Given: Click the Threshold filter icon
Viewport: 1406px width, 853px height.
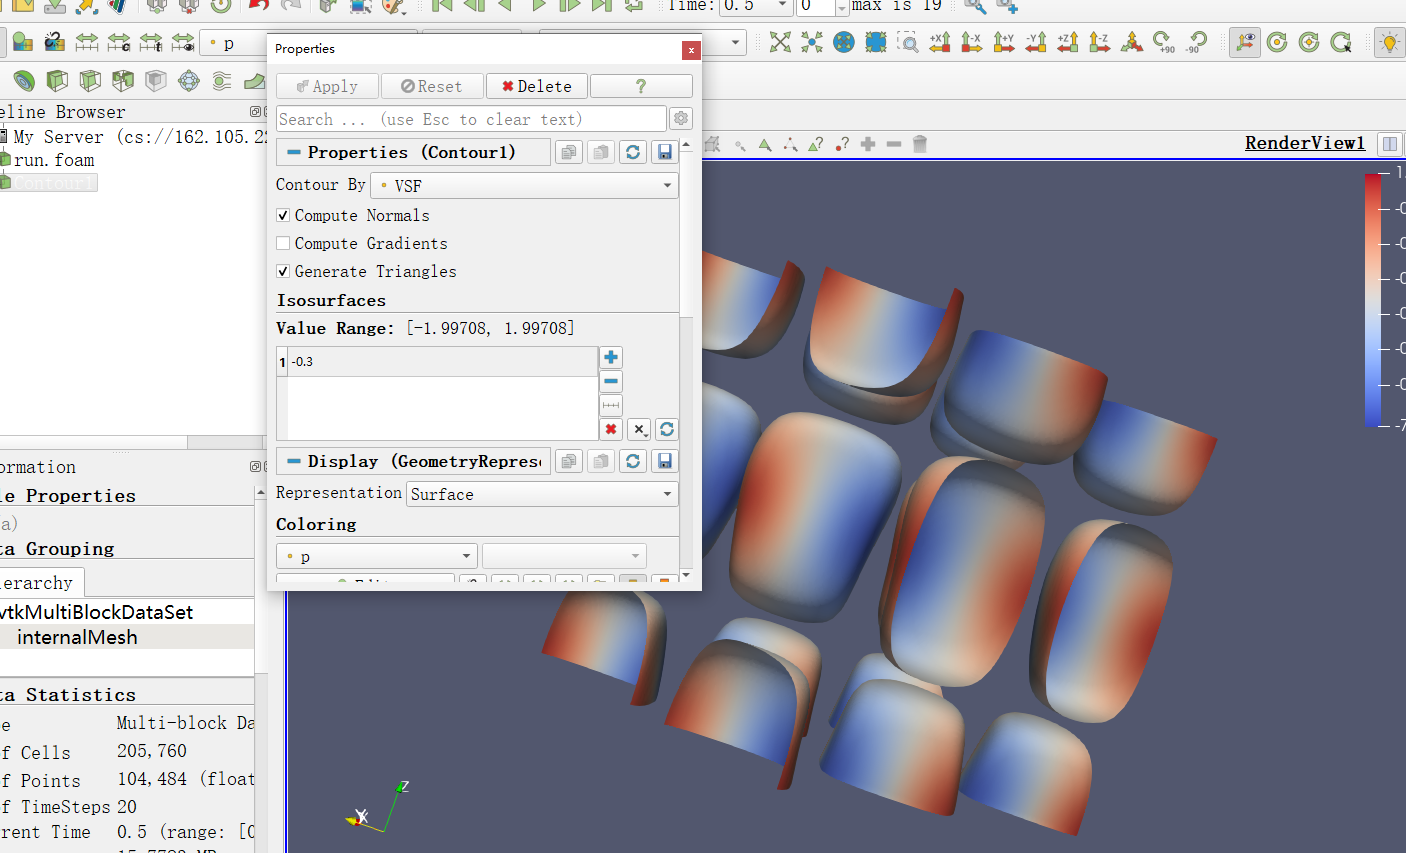Looking at the screenshot, I should click(123, 80).
